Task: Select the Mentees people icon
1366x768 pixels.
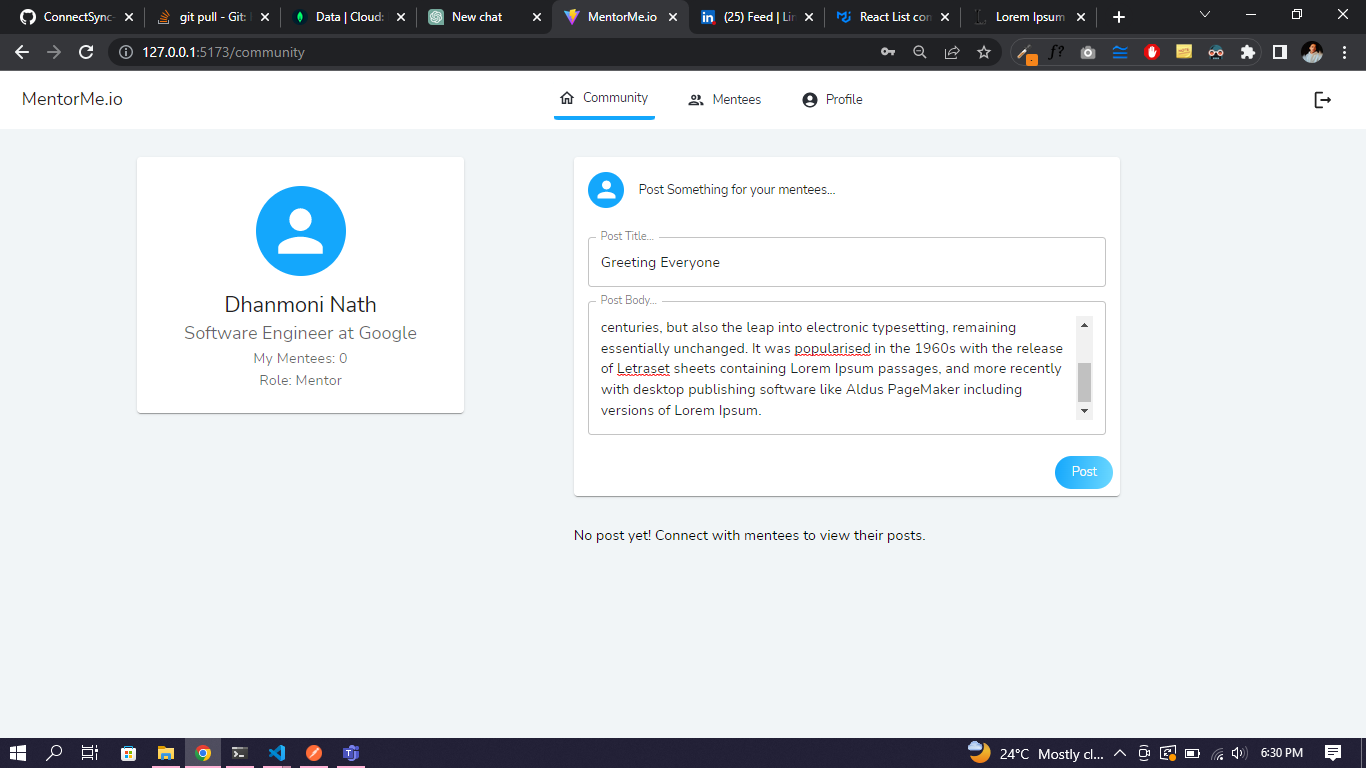Action: pos(696,99)
